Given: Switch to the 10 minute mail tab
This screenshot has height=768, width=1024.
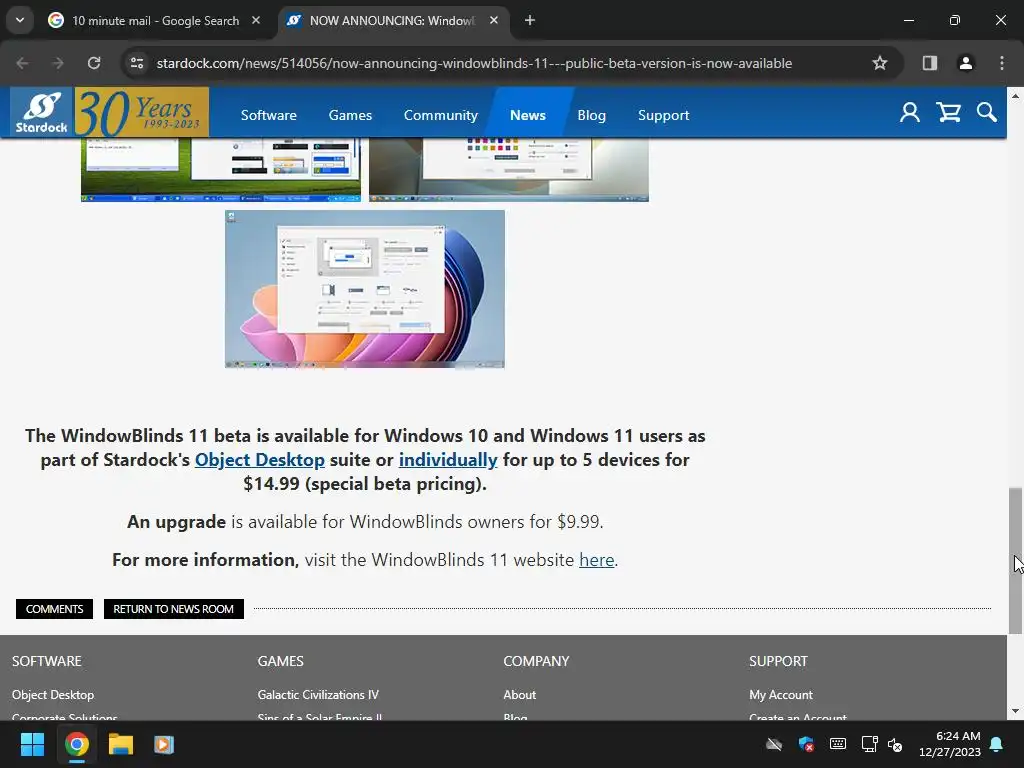Looking at the screenshot, I should [154, 20].
